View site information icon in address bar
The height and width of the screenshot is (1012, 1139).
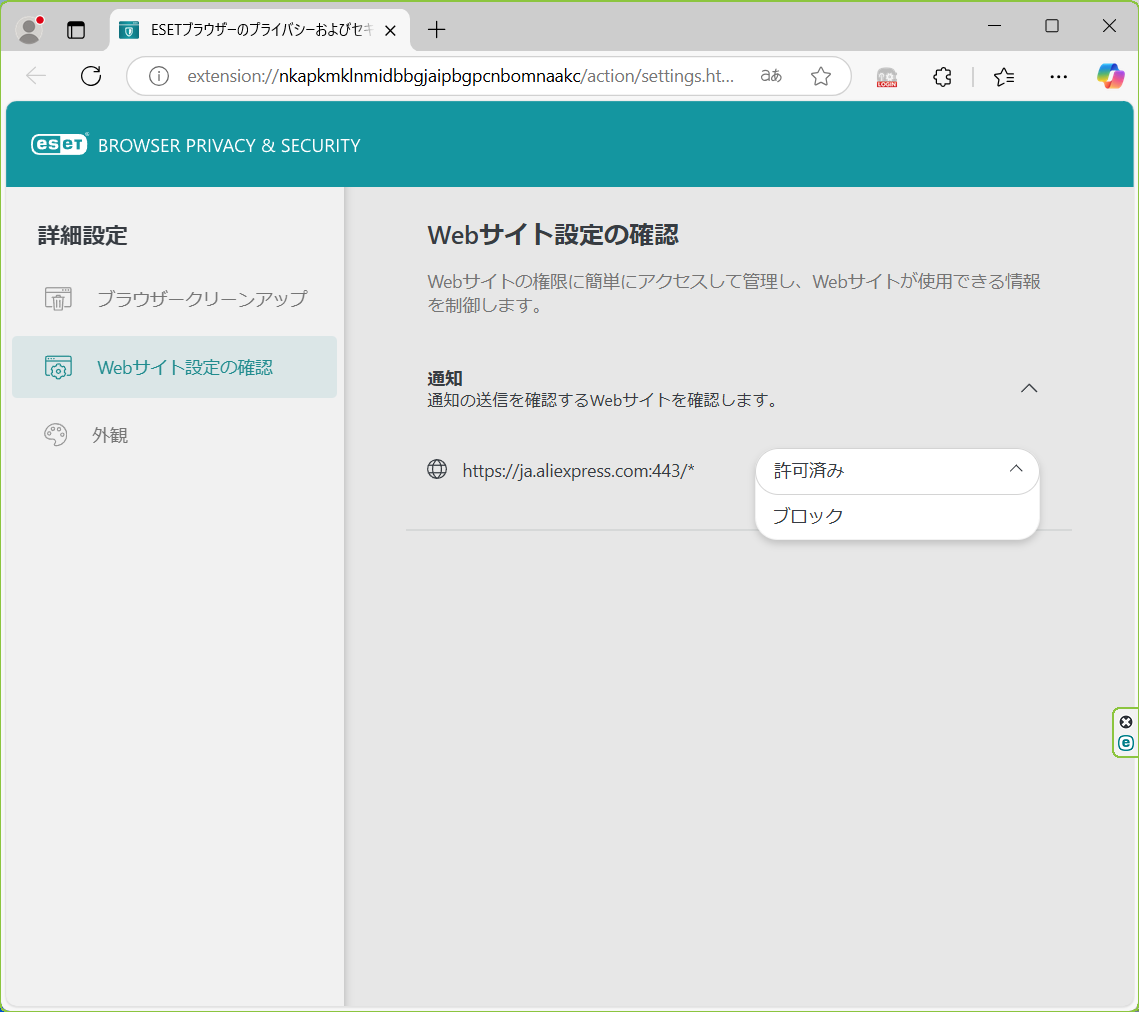[x=158, y=76]
